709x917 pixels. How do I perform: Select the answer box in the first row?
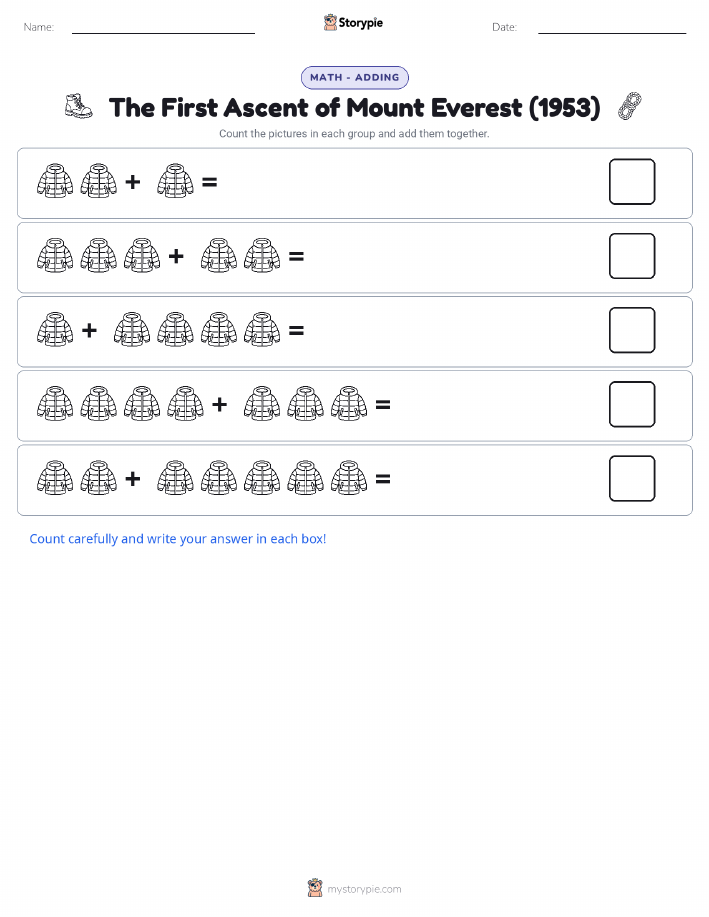632,182
